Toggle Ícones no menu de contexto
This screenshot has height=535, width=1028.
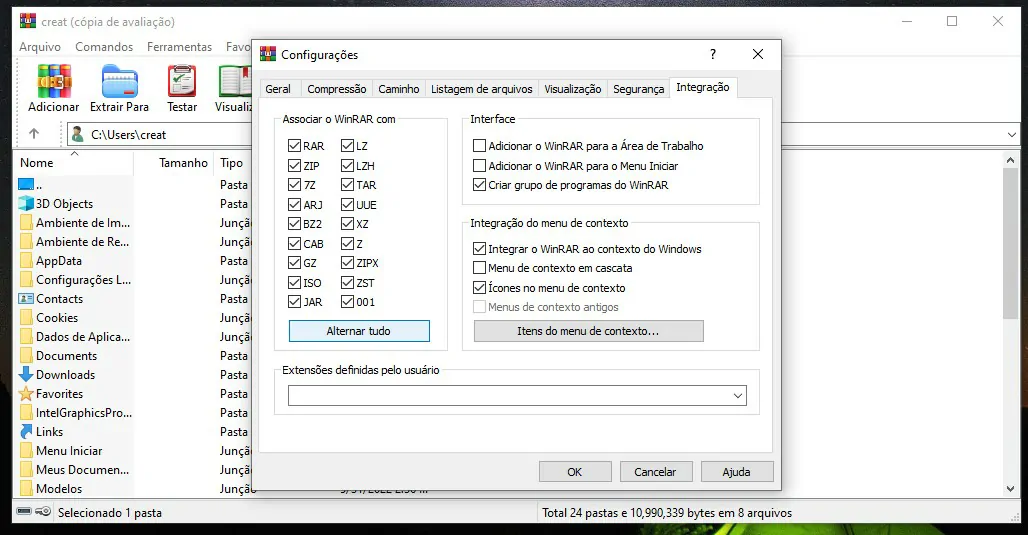tap(479, 287)
